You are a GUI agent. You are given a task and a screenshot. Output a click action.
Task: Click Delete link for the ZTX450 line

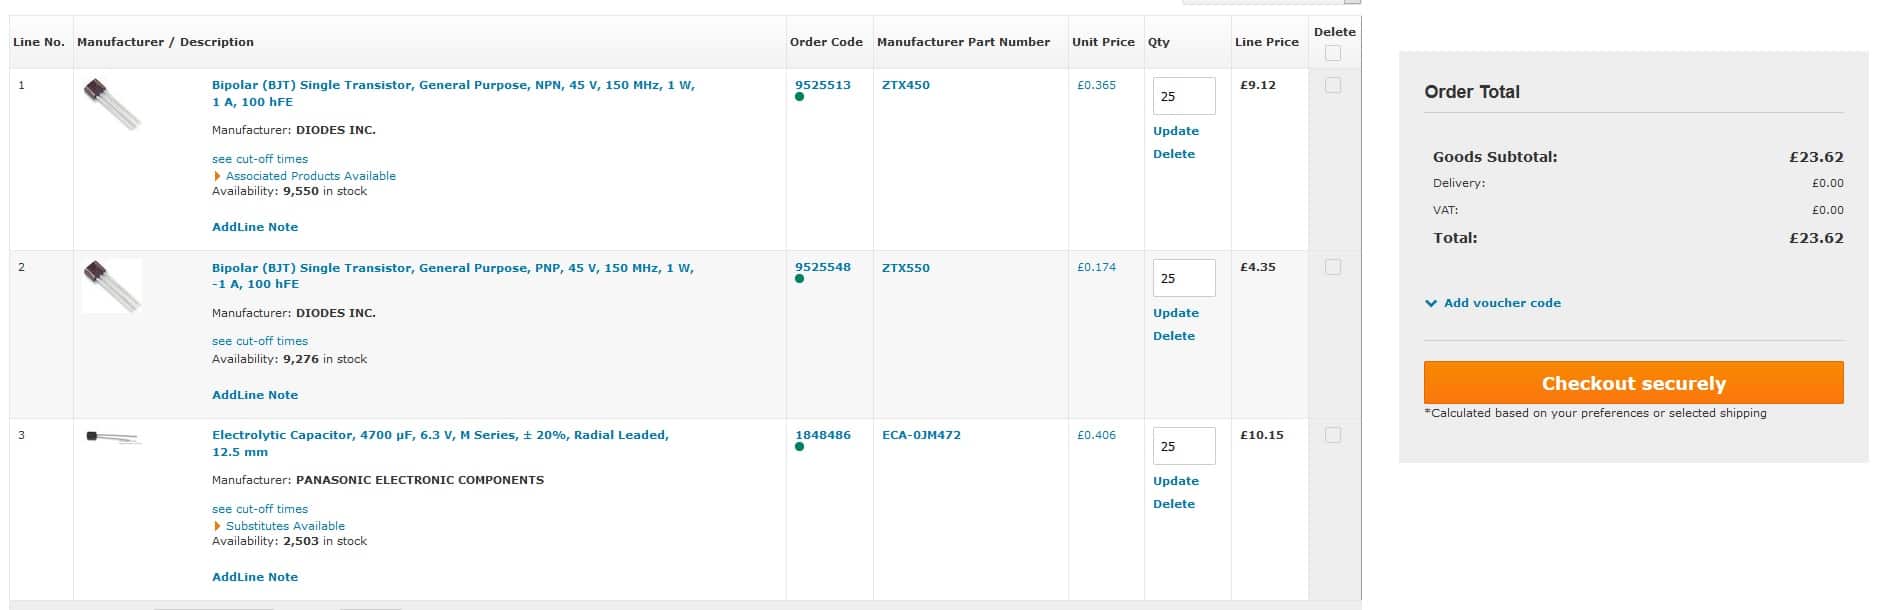[1174, 154]
